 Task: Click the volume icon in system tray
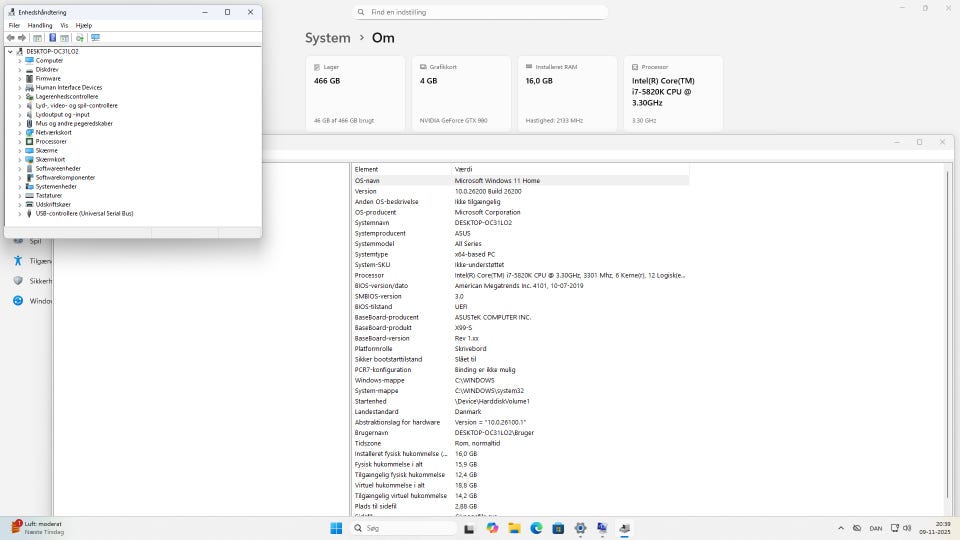coord(907,528)
